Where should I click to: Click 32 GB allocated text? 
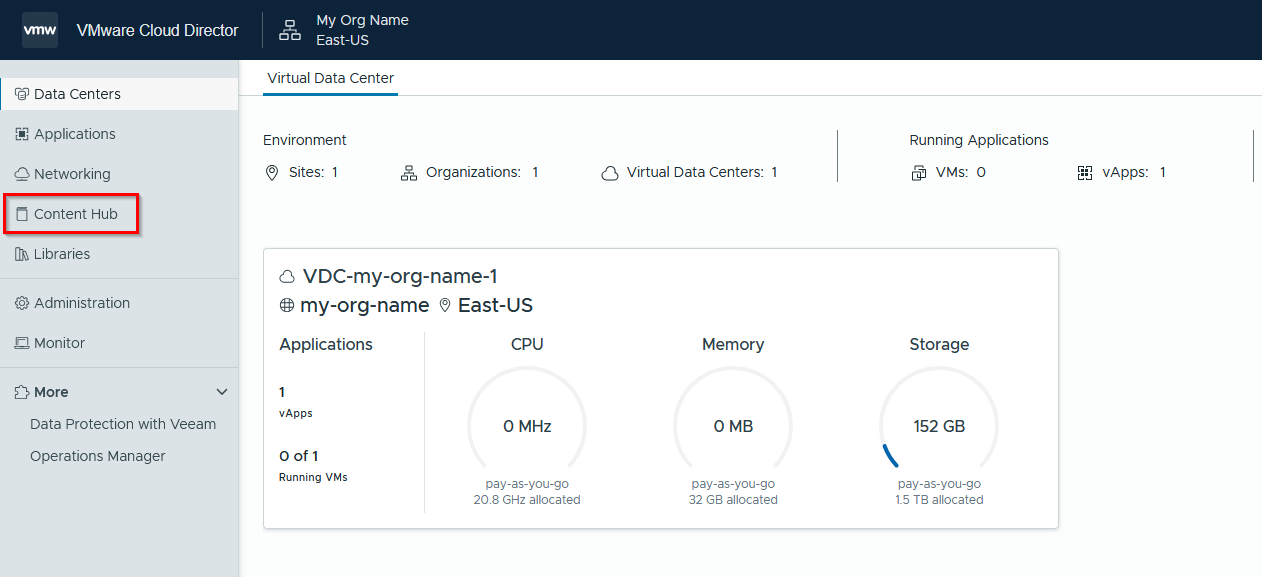(x=733, y=499)
